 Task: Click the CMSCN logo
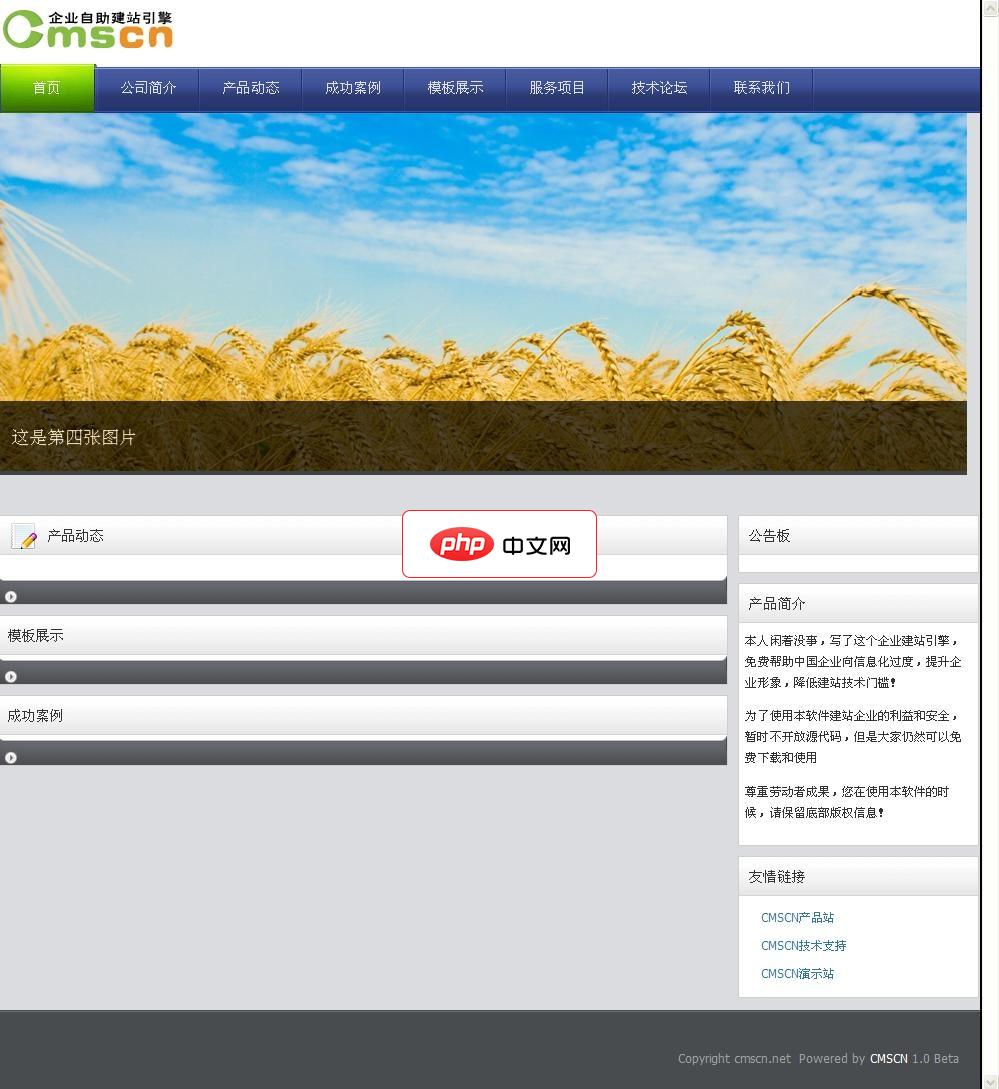click(x=88, y=30)
